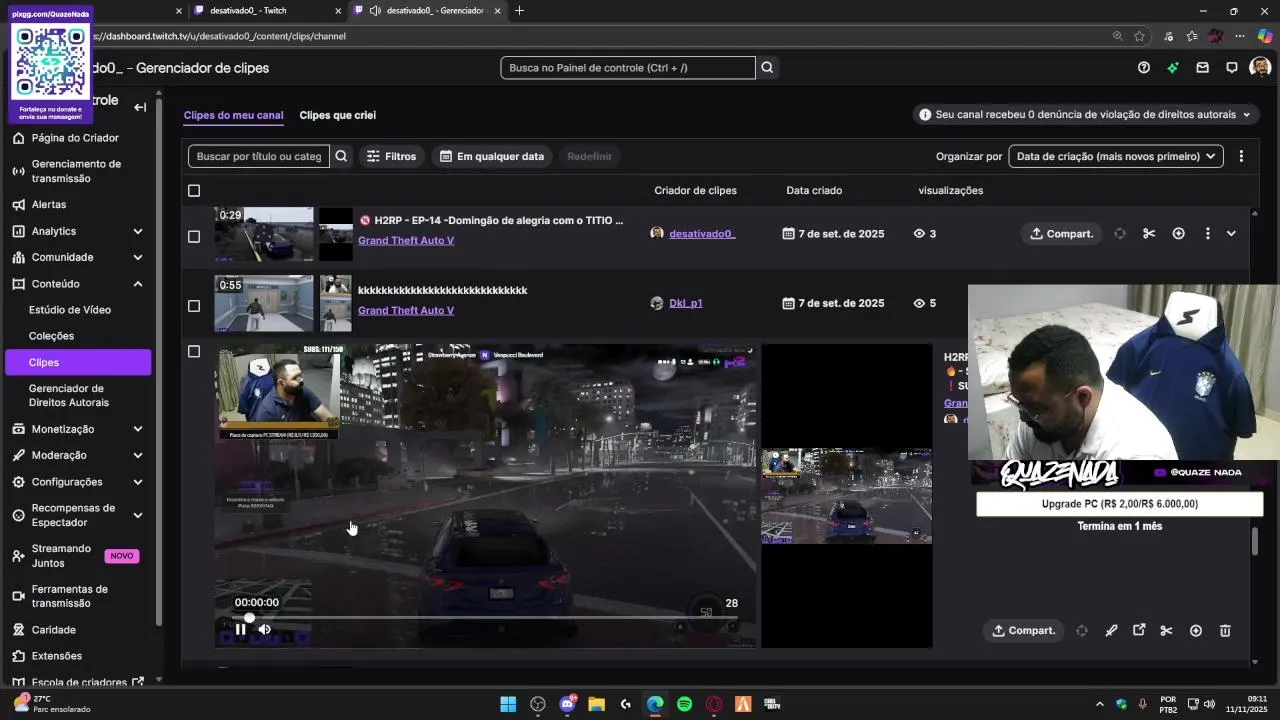The image size is (1280, 720).
Task: Open the Dkl_p1 creator link
Action: point(686,303)
